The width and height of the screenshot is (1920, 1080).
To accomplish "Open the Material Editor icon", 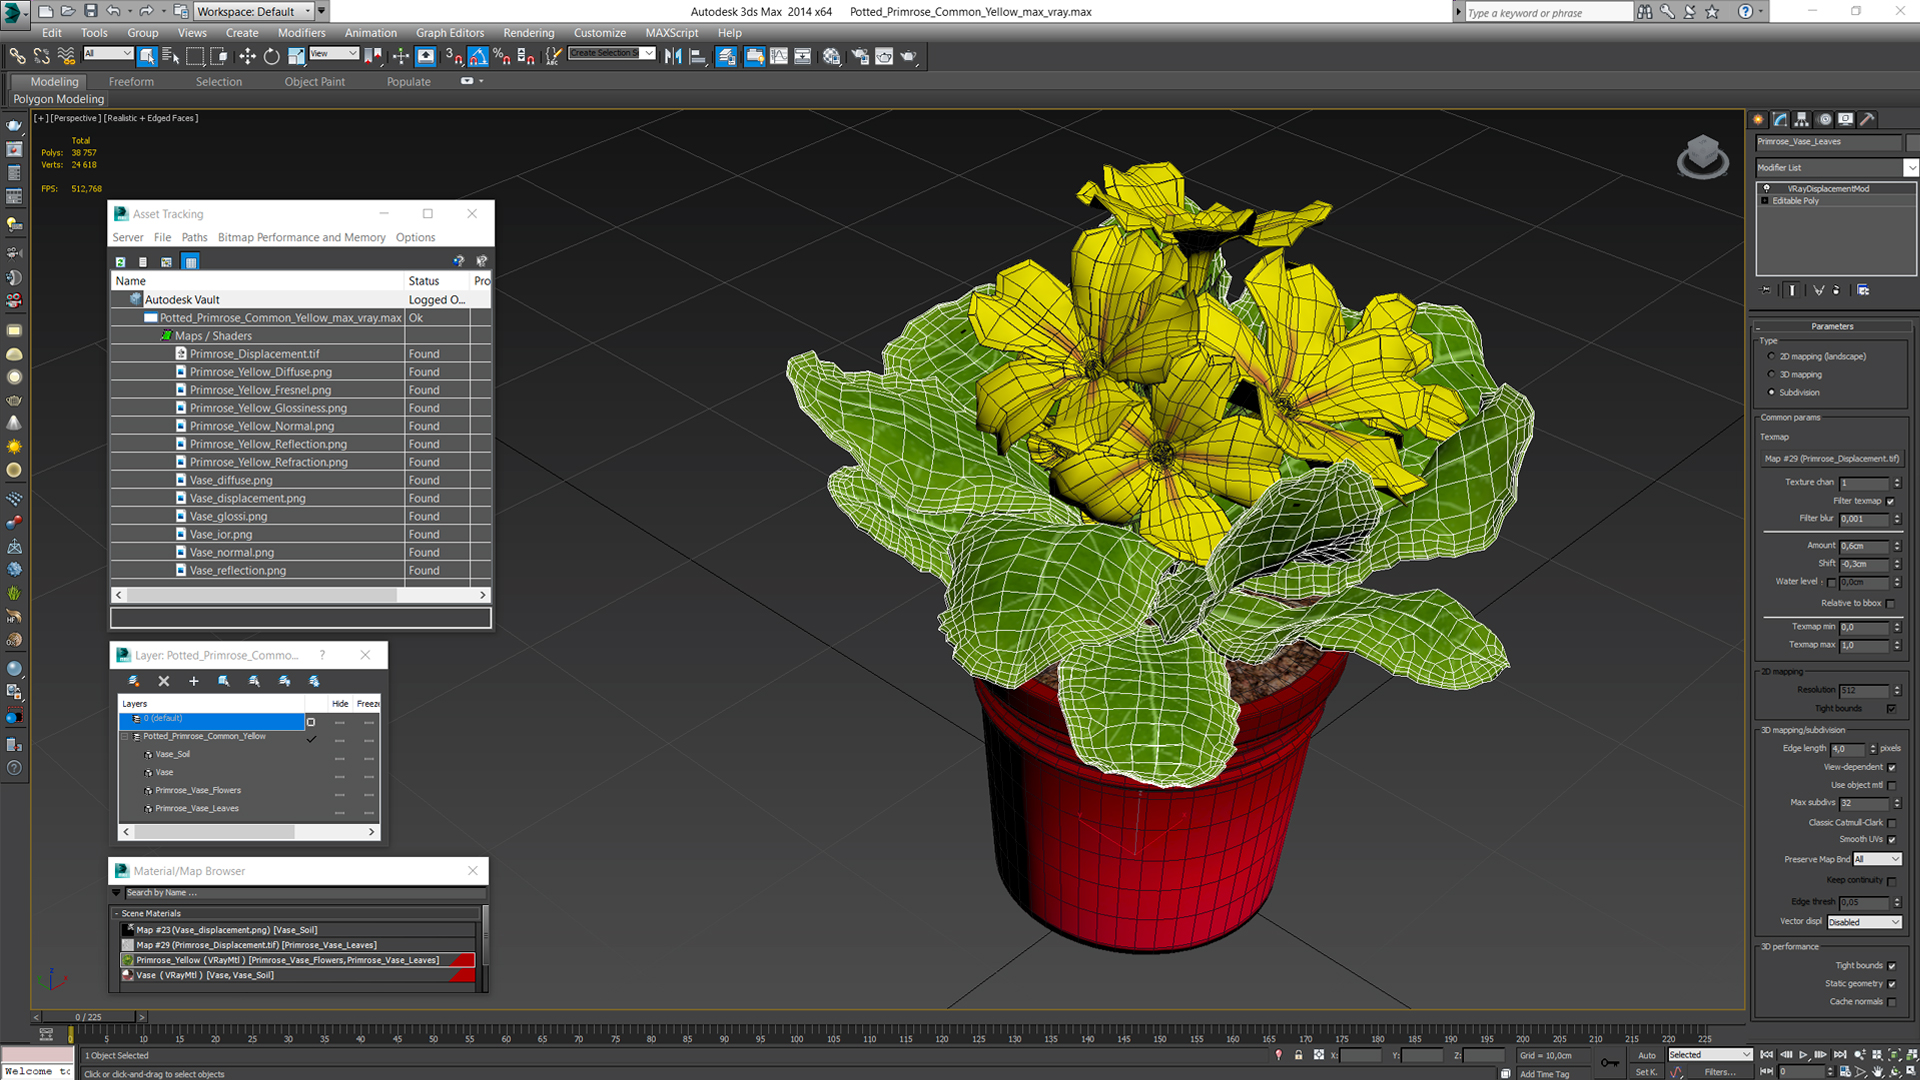I will pyautogui.click(x=831, y=56).
